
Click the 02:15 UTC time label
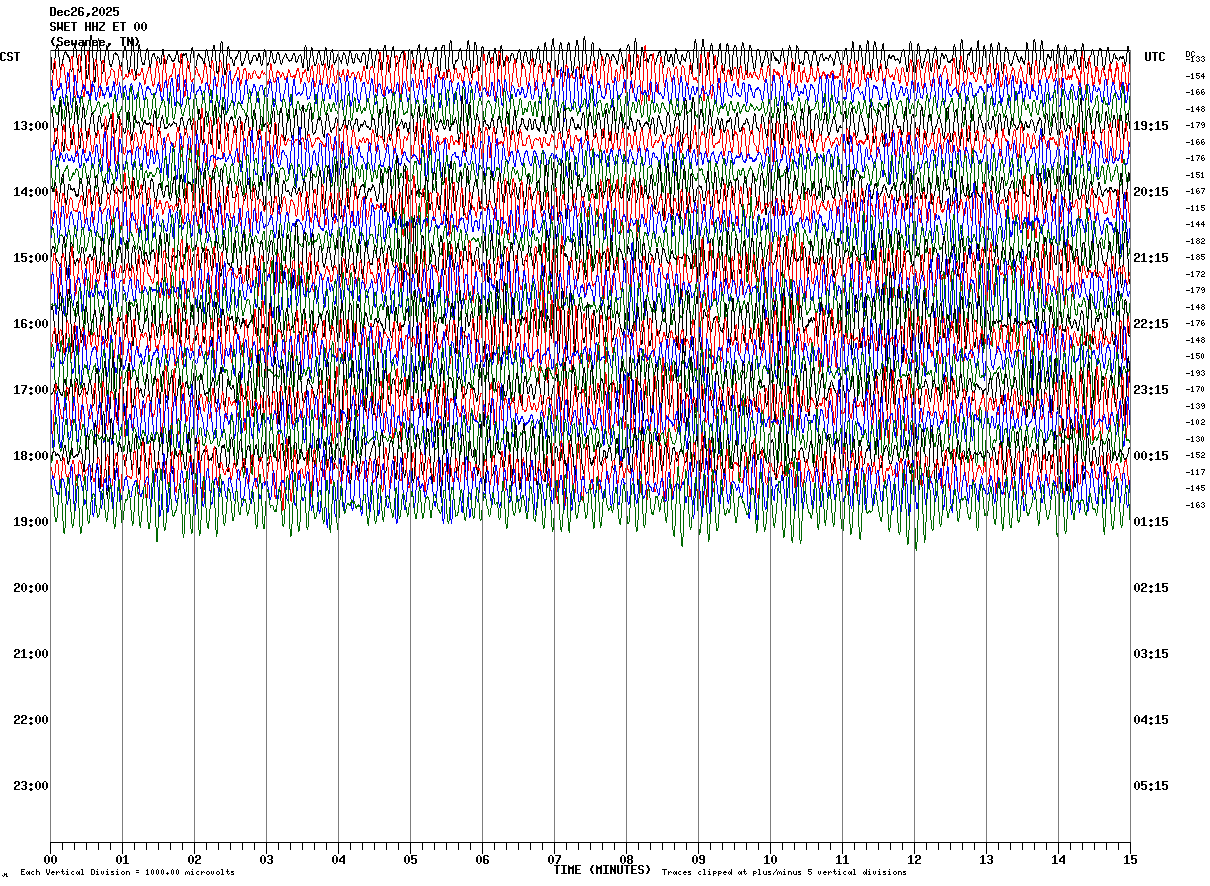[1150, 588]
